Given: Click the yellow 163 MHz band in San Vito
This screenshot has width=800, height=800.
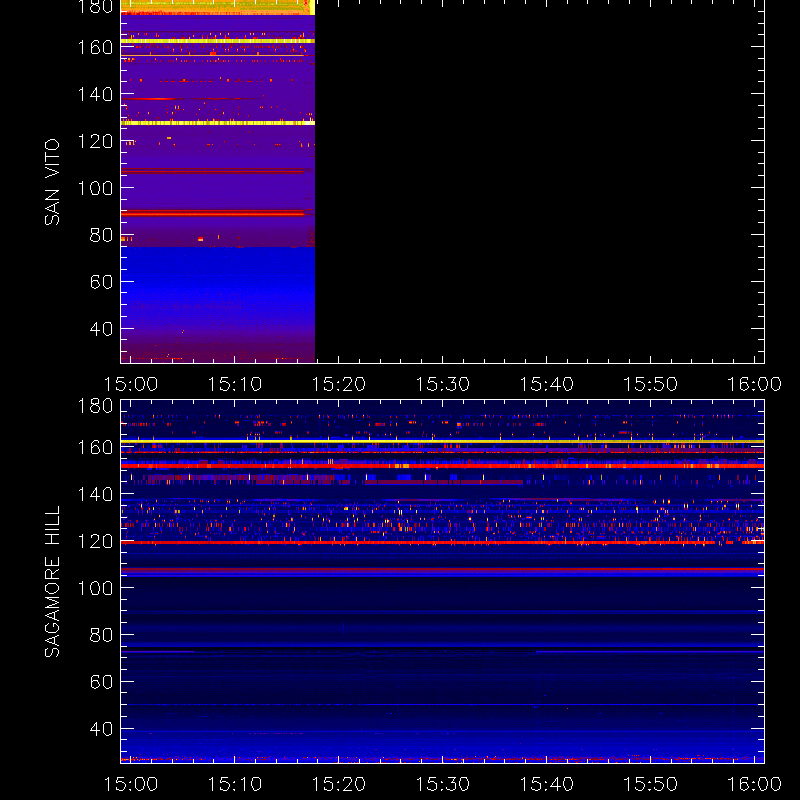Looking at the screenshot, I should [218, 41].
